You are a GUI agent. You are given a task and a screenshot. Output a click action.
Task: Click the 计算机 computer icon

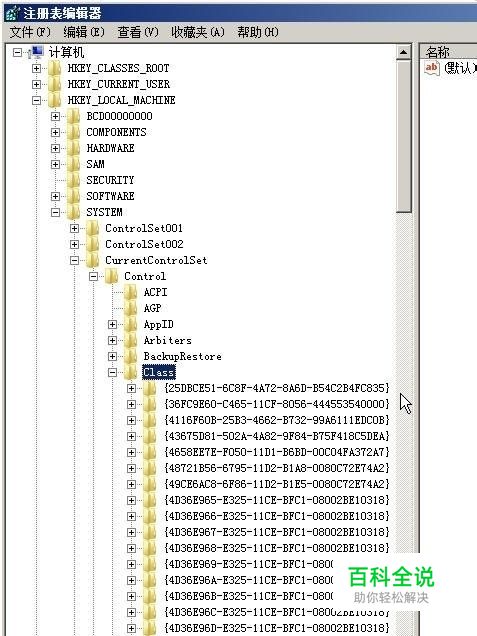pos(37,52)
